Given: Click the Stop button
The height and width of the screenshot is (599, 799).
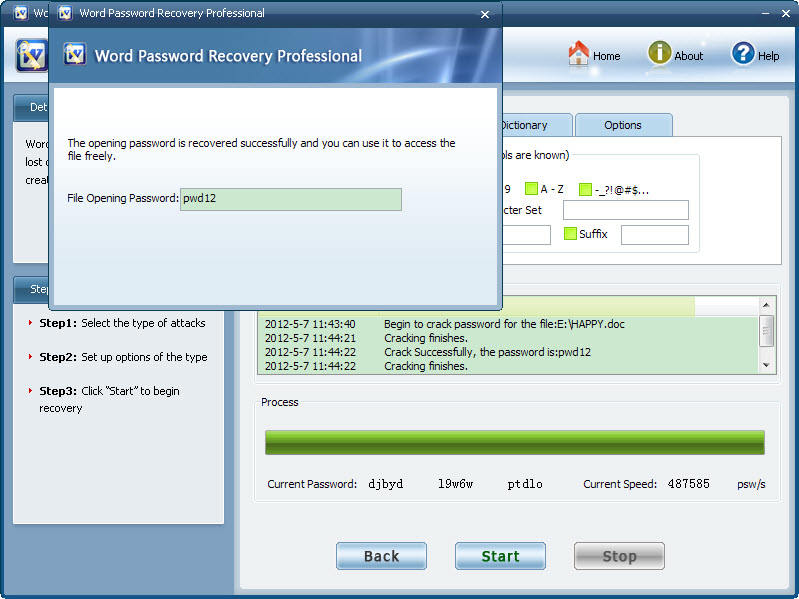Looking at the screenshot, I should click(619, 556).
